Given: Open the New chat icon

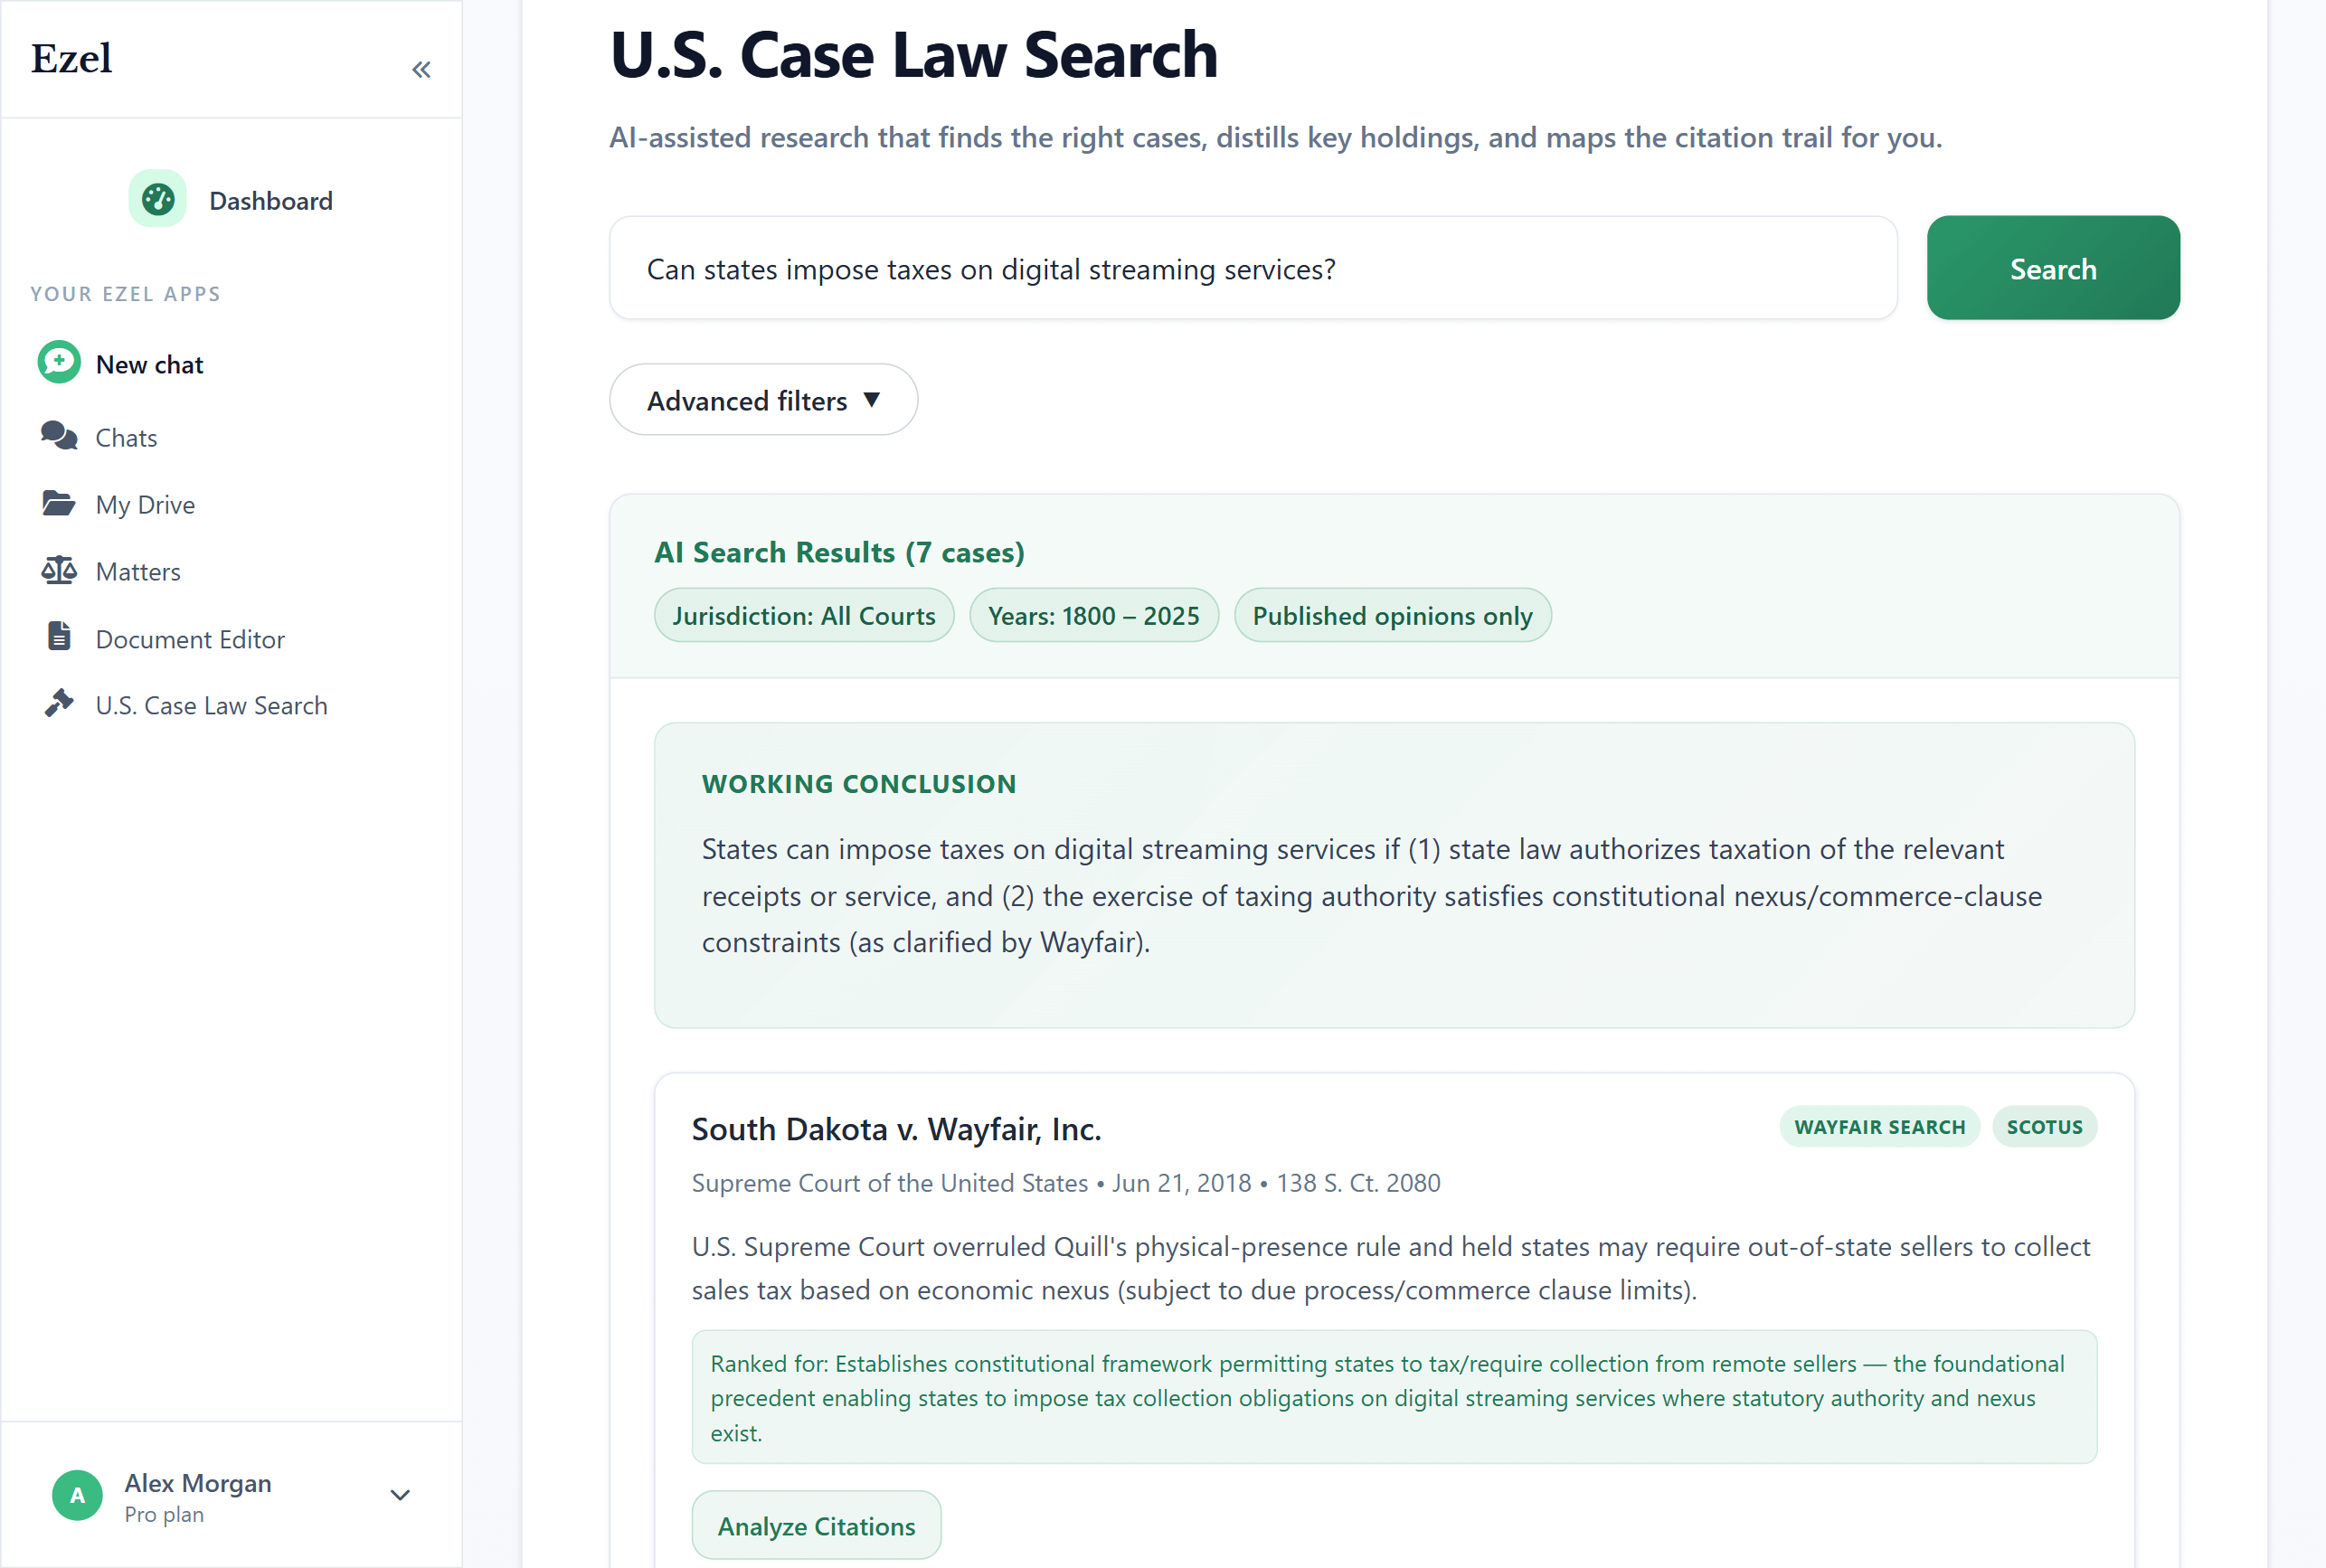Looking at the screenshot, I should [x=58, y=362].
